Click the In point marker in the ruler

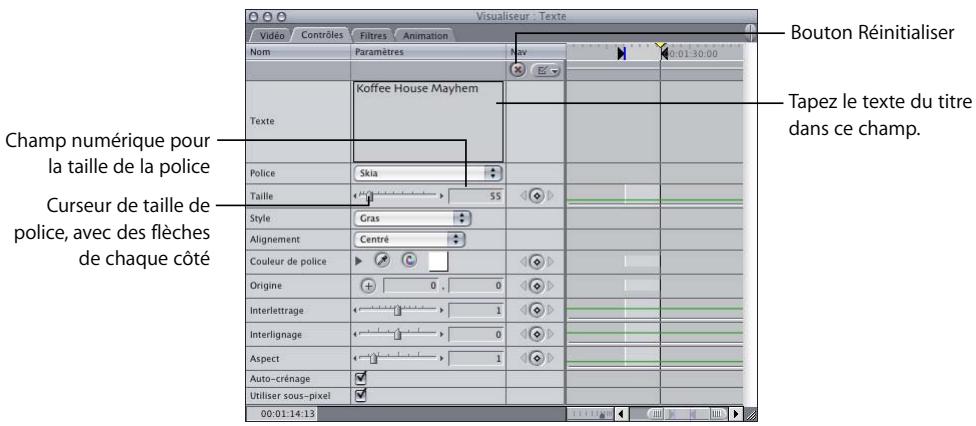click(x=621, y=54)
